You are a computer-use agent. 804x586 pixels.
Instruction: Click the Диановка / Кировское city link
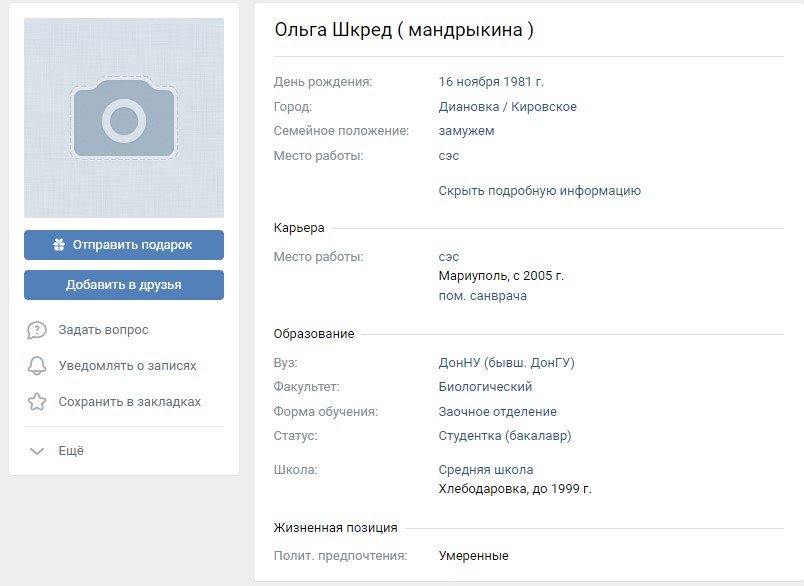pos(507,107)
